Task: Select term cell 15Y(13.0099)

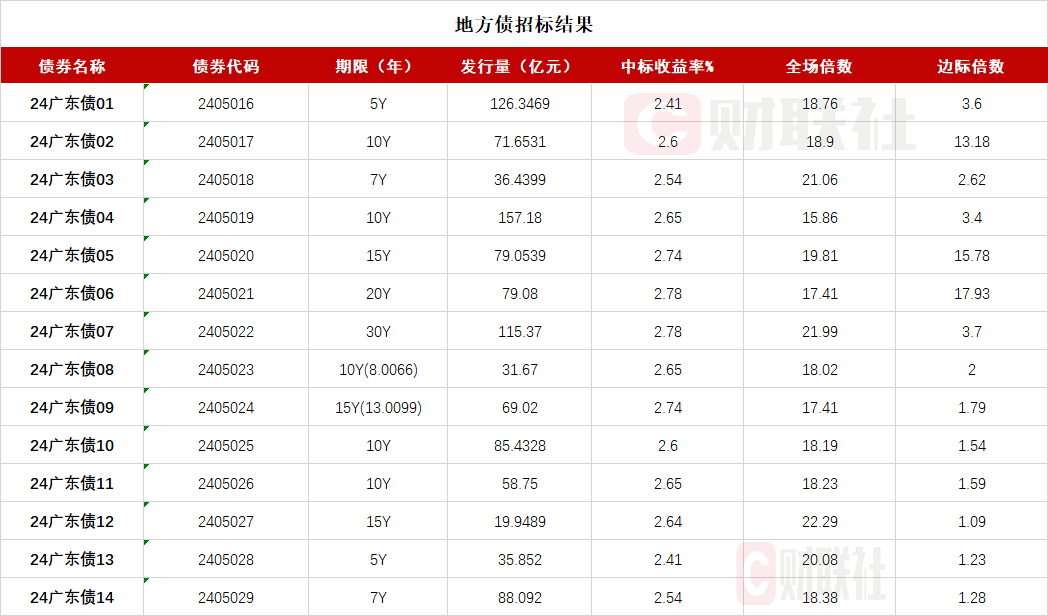Action: click(378, 408)
